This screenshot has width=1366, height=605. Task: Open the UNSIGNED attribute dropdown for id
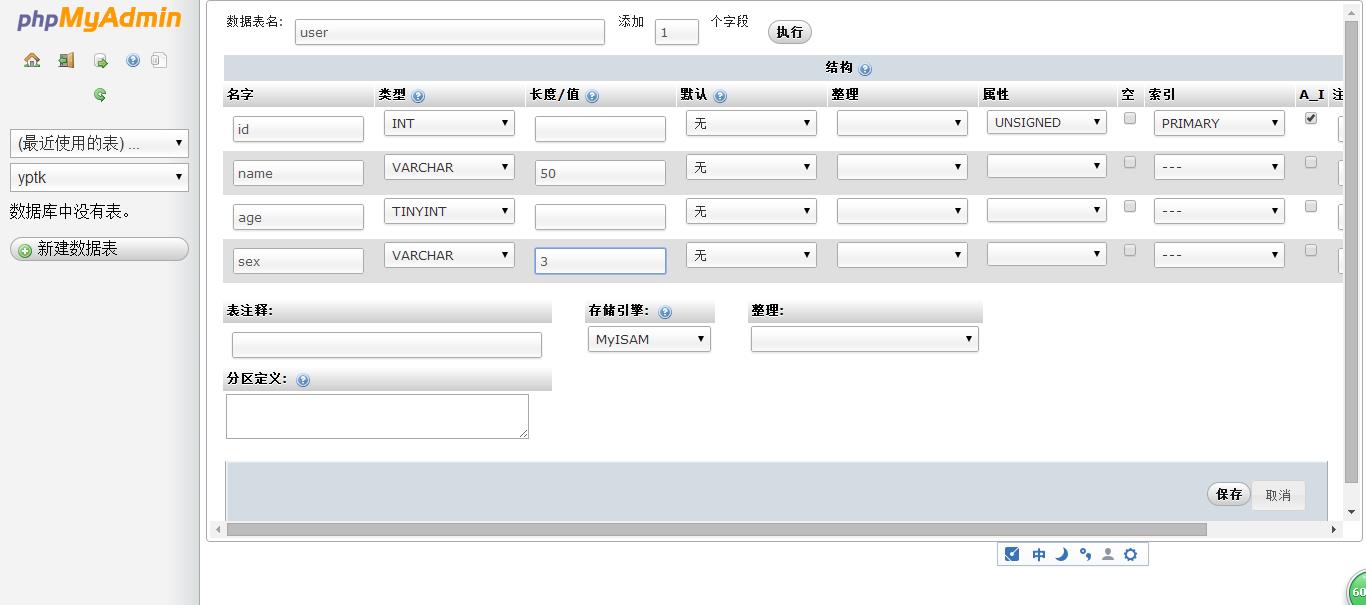coord(1047,122)
